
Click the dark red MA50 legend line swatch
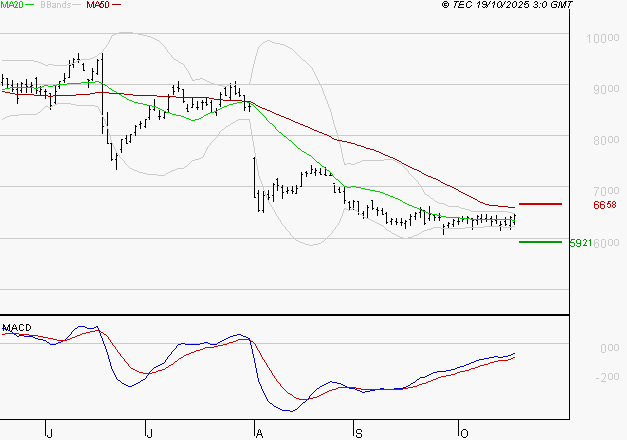point(117,5)
